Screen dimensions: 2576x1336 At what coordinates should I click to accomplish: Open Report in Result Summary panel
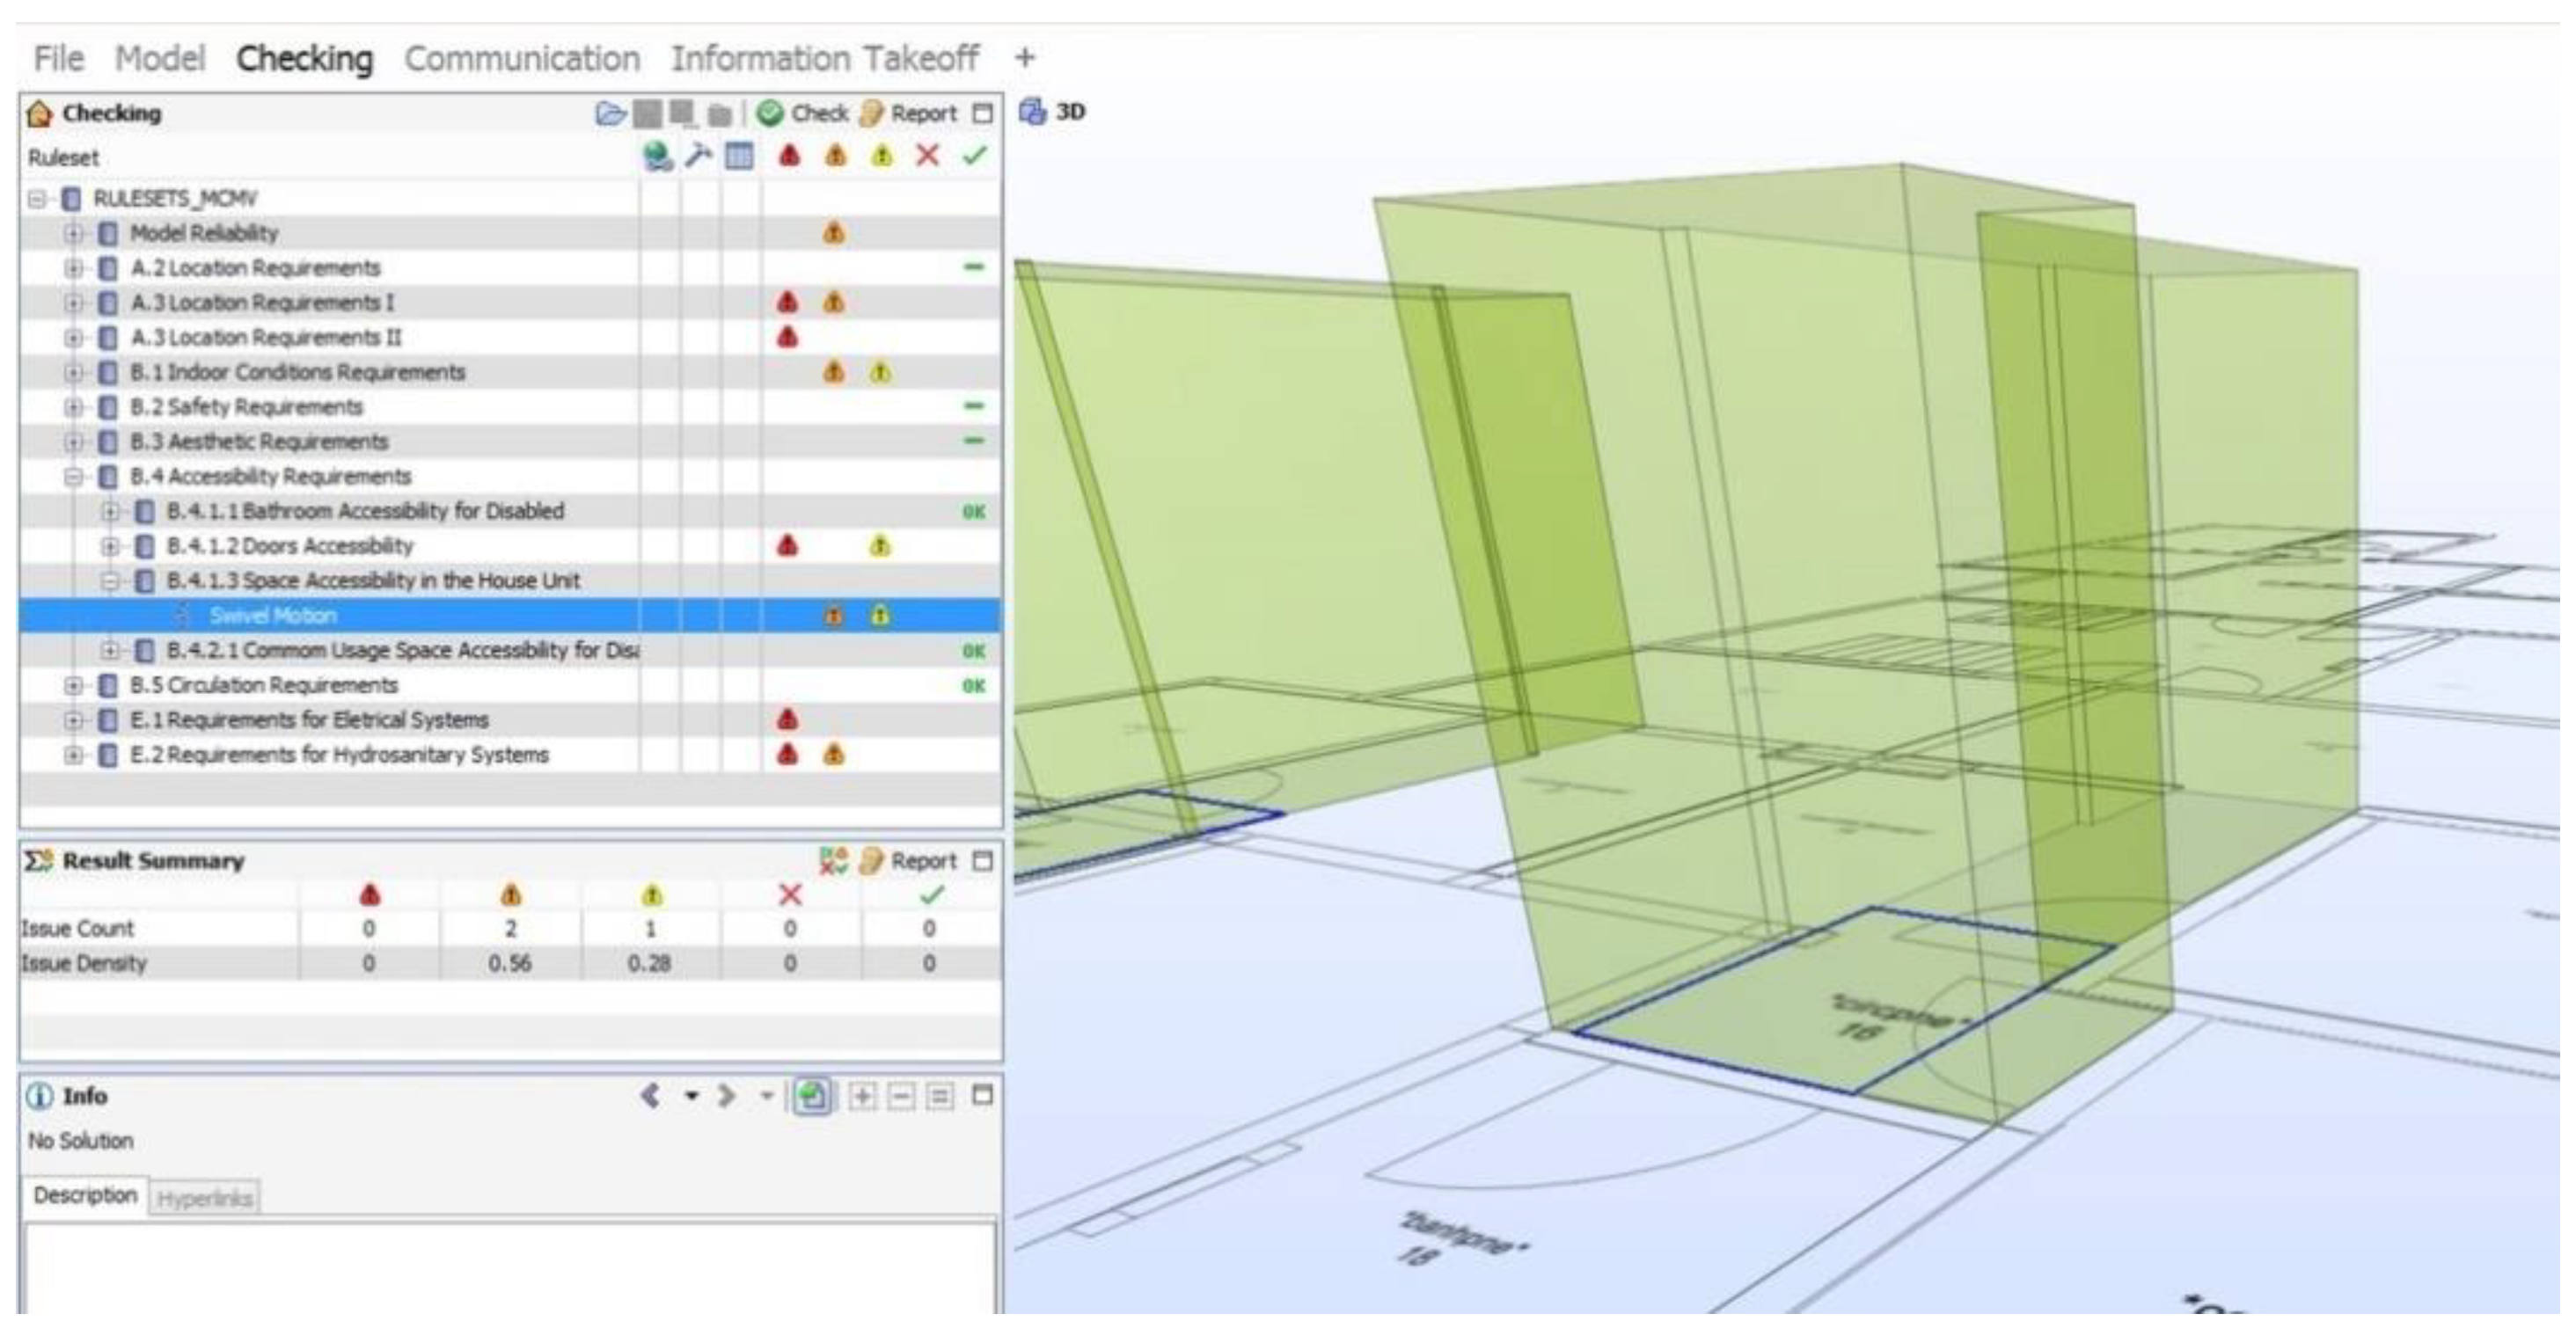pos(908,861)
